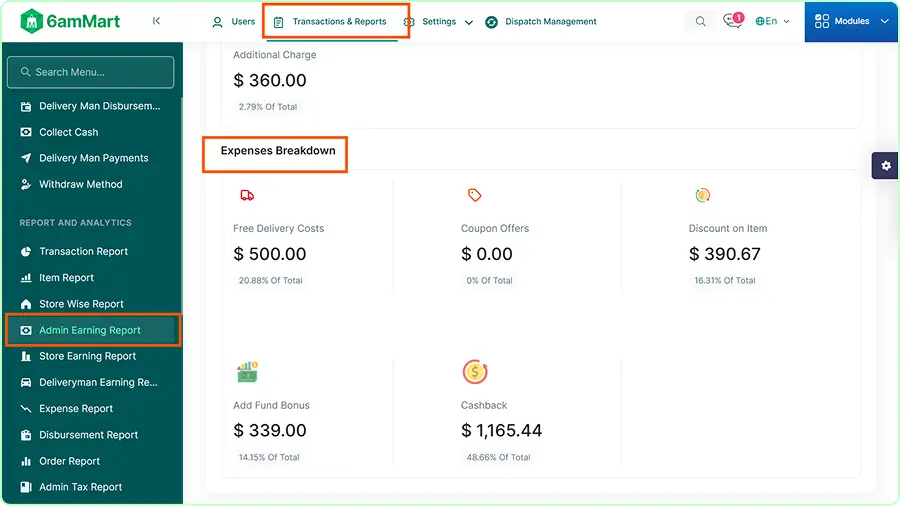Open the chat messages notification icon
Screen dimensions: 900x506
point(733,21)
